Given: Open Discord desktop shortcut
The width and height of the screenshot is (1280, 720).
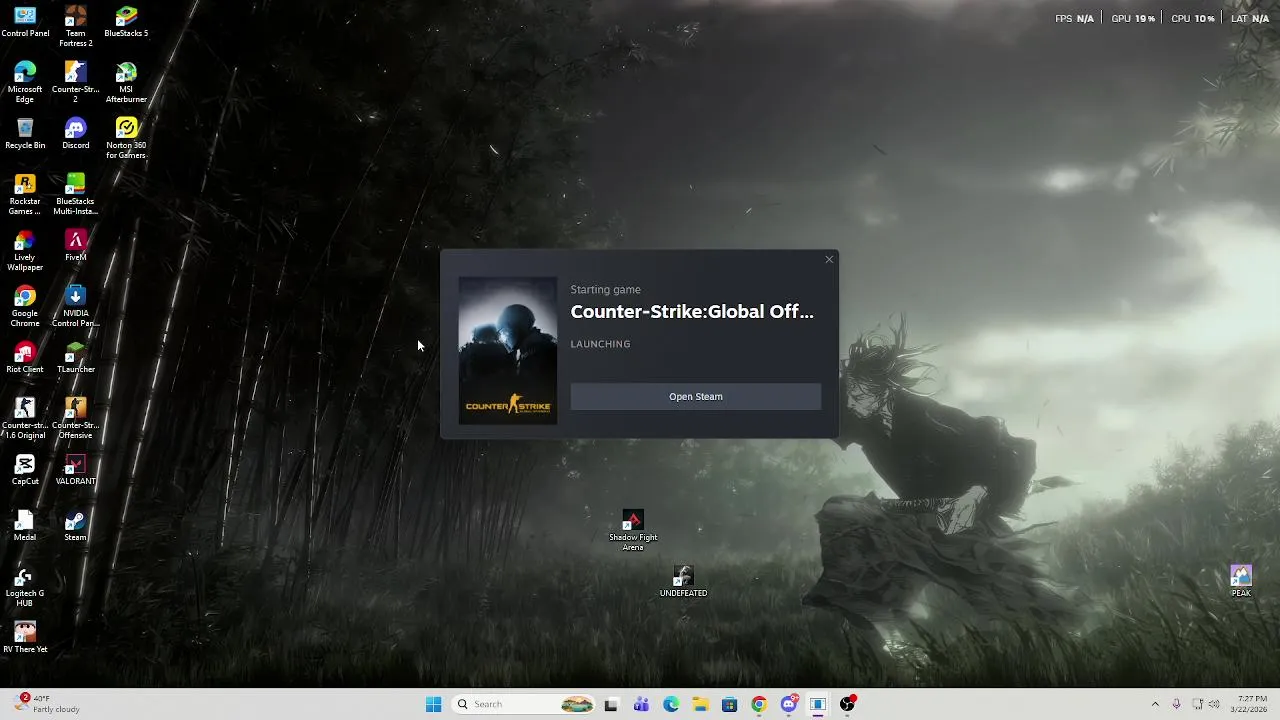Looking at the screenshot, I should pos(75,134).
